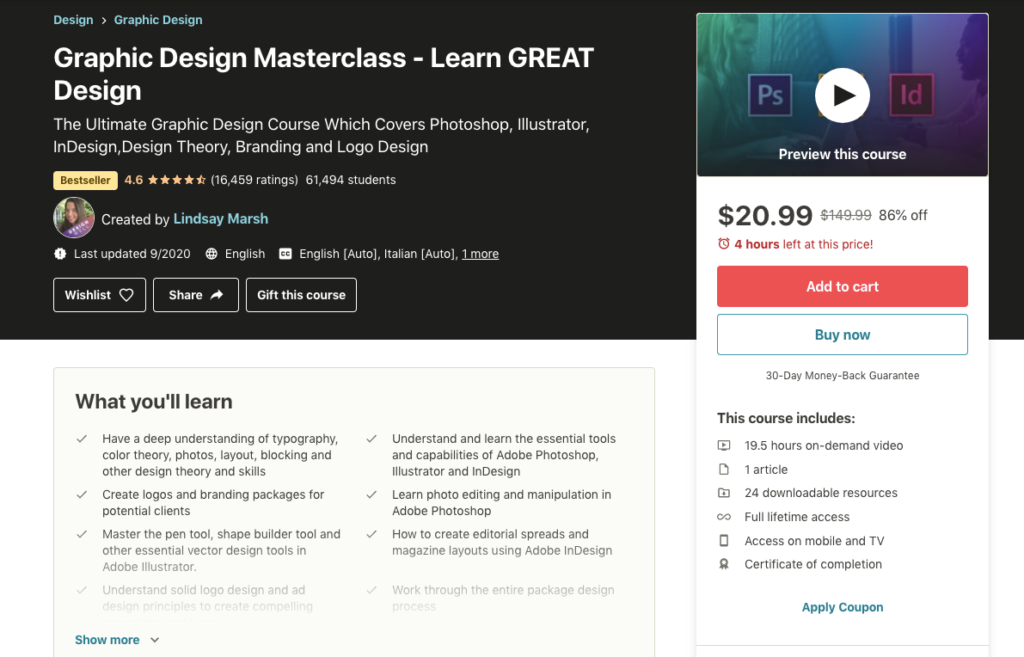
Task: Click the mobile device icon
Action: coord(724,541)
